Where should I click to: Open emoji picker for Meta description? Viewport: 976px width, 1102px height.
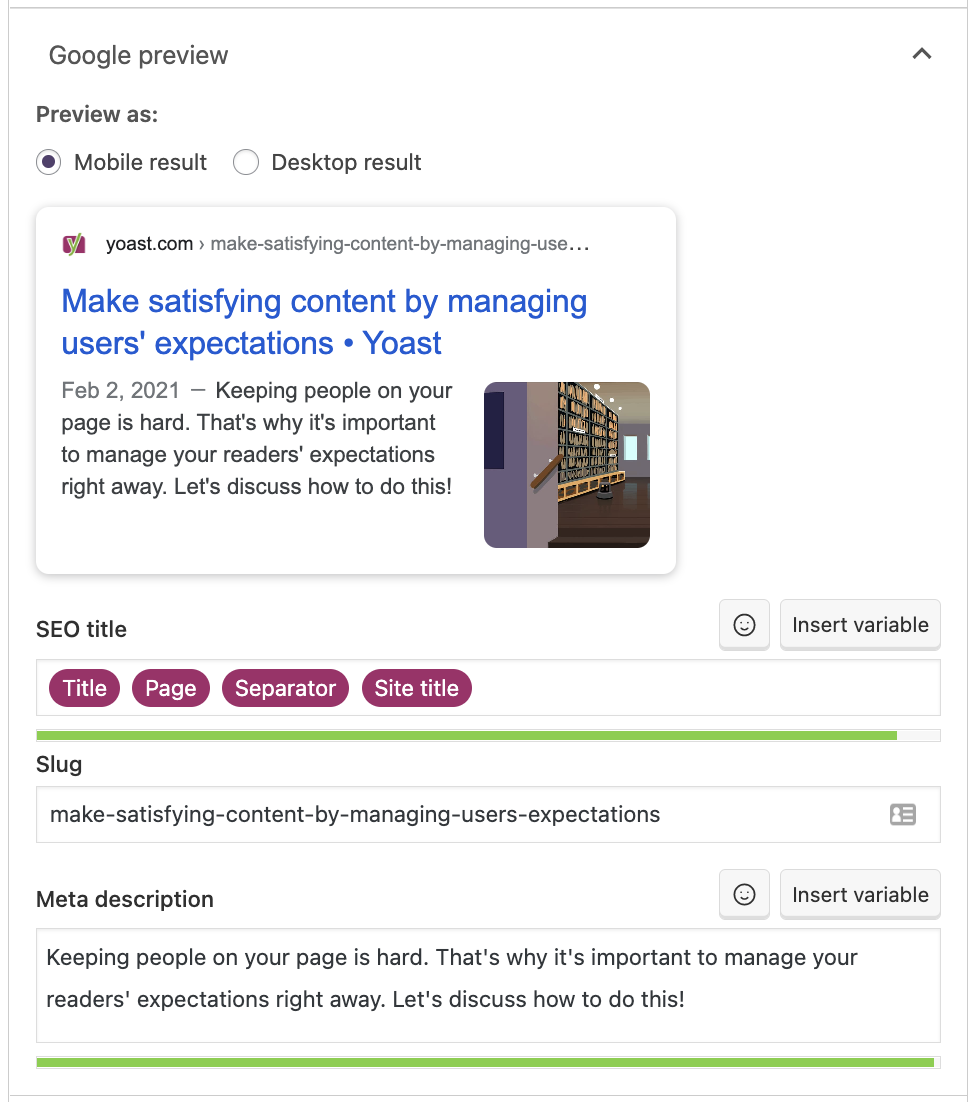pos(744,895)
